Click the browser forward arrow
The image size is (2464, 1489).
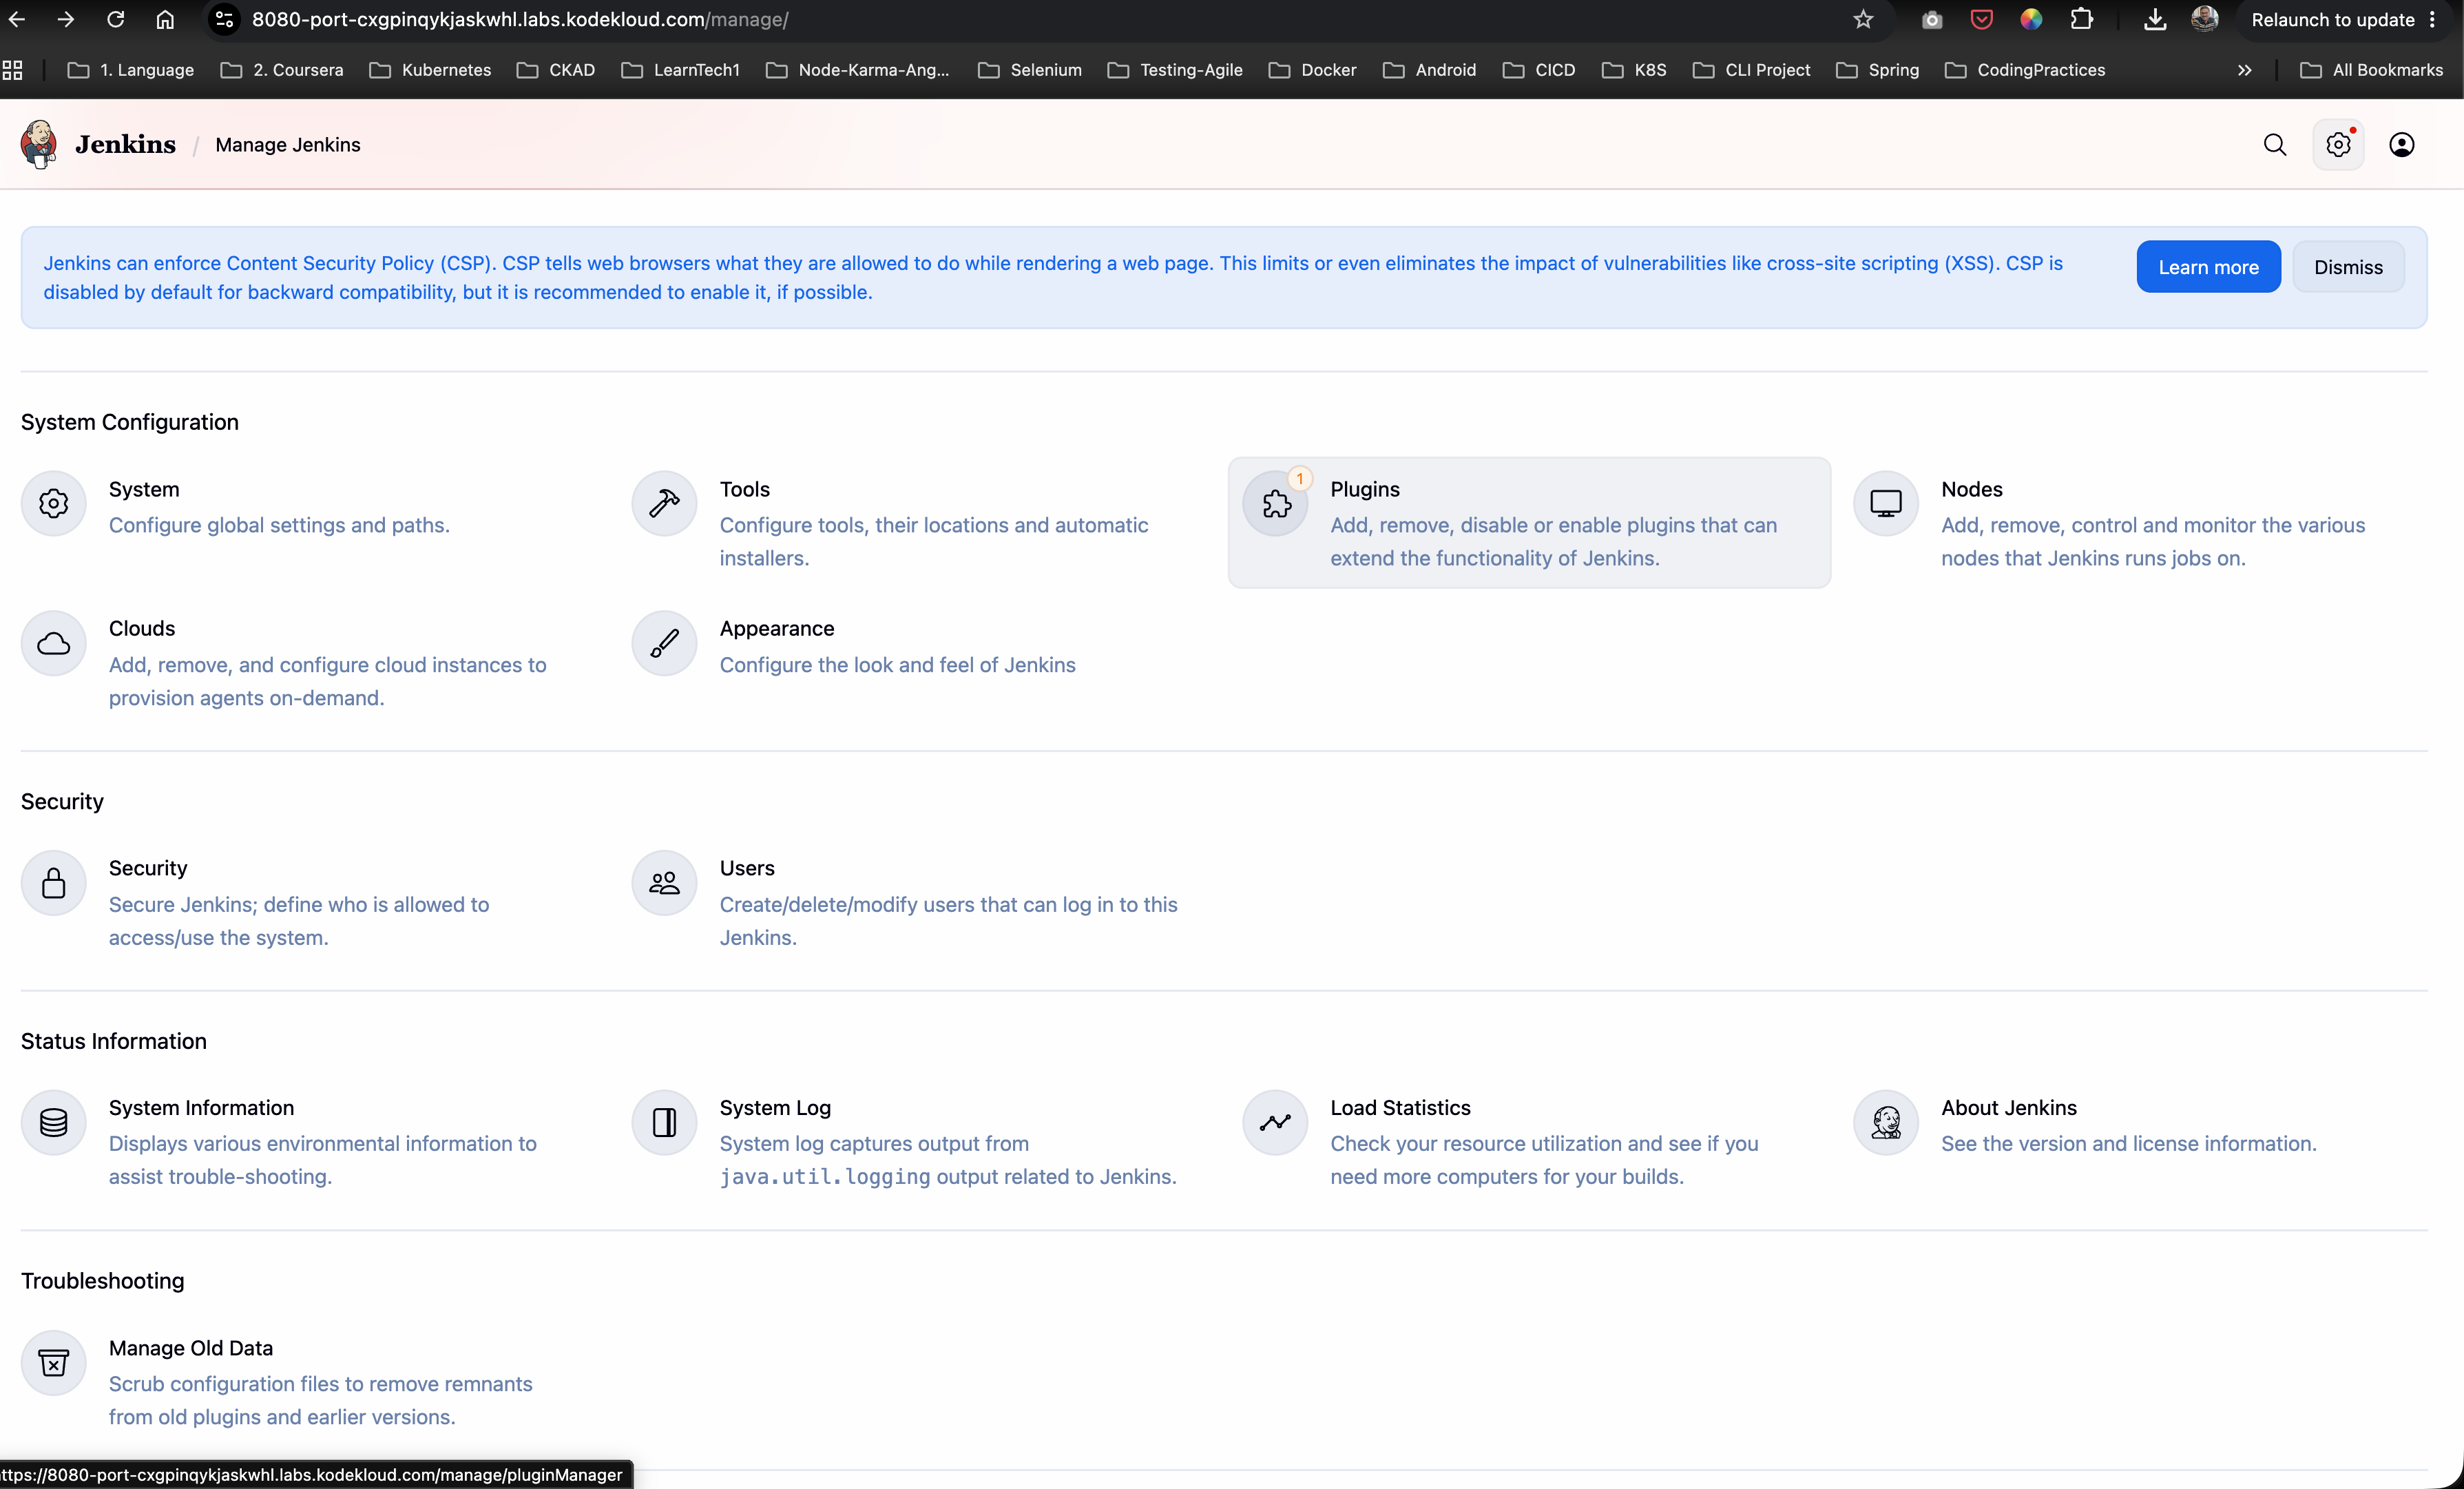point(66,19)
